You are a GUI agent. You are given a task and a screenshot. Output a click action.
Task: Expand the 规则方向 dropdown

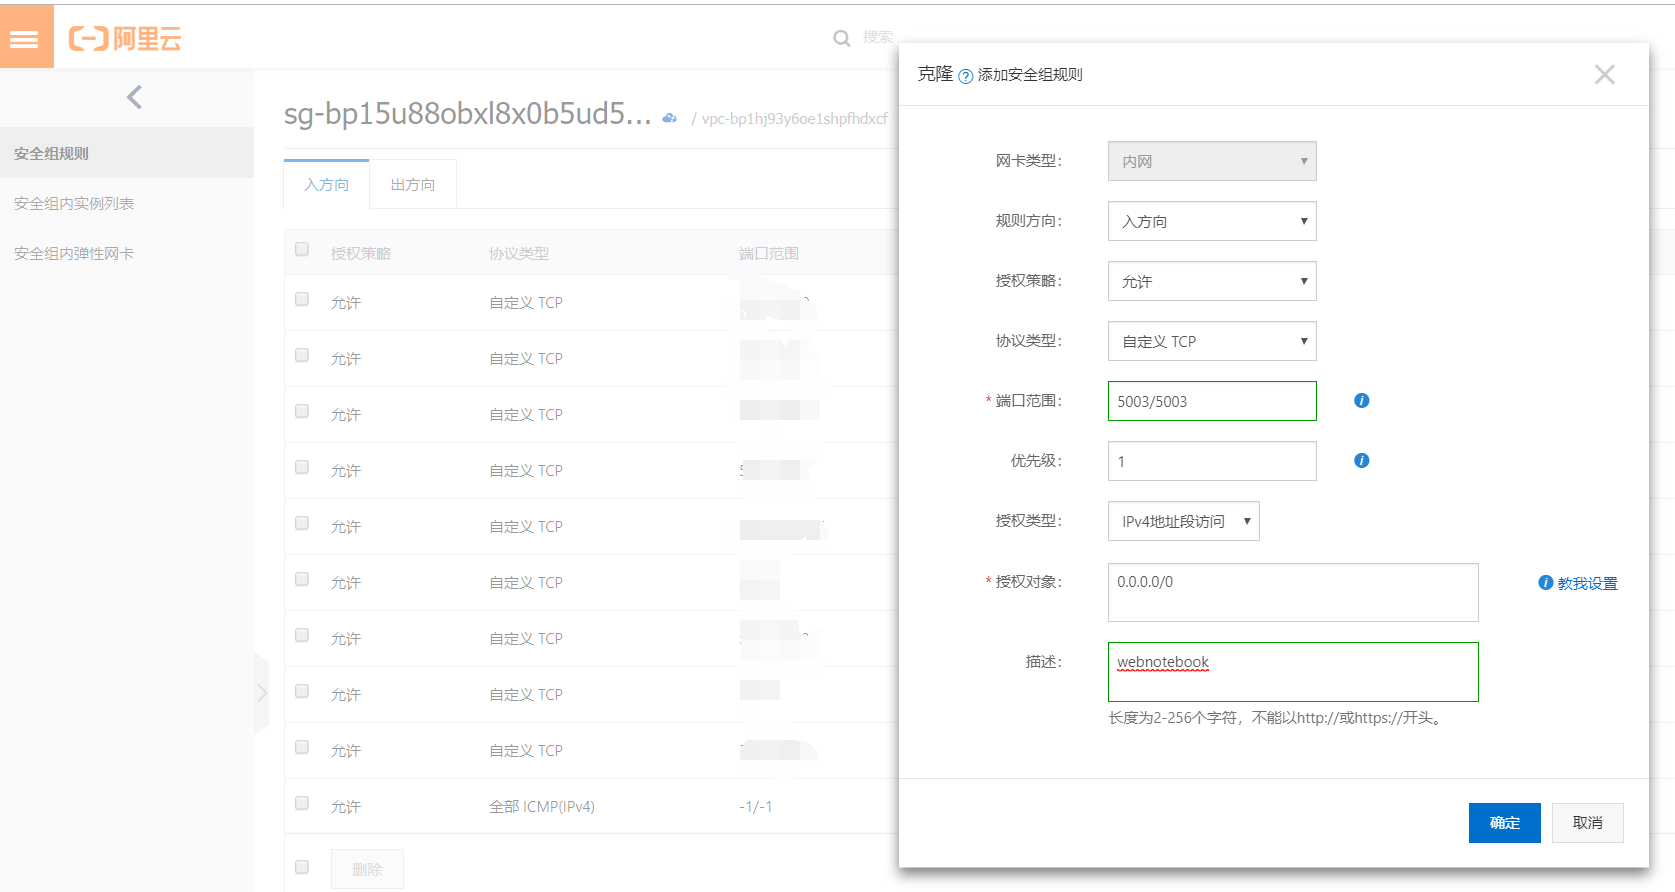point(1212,221)
